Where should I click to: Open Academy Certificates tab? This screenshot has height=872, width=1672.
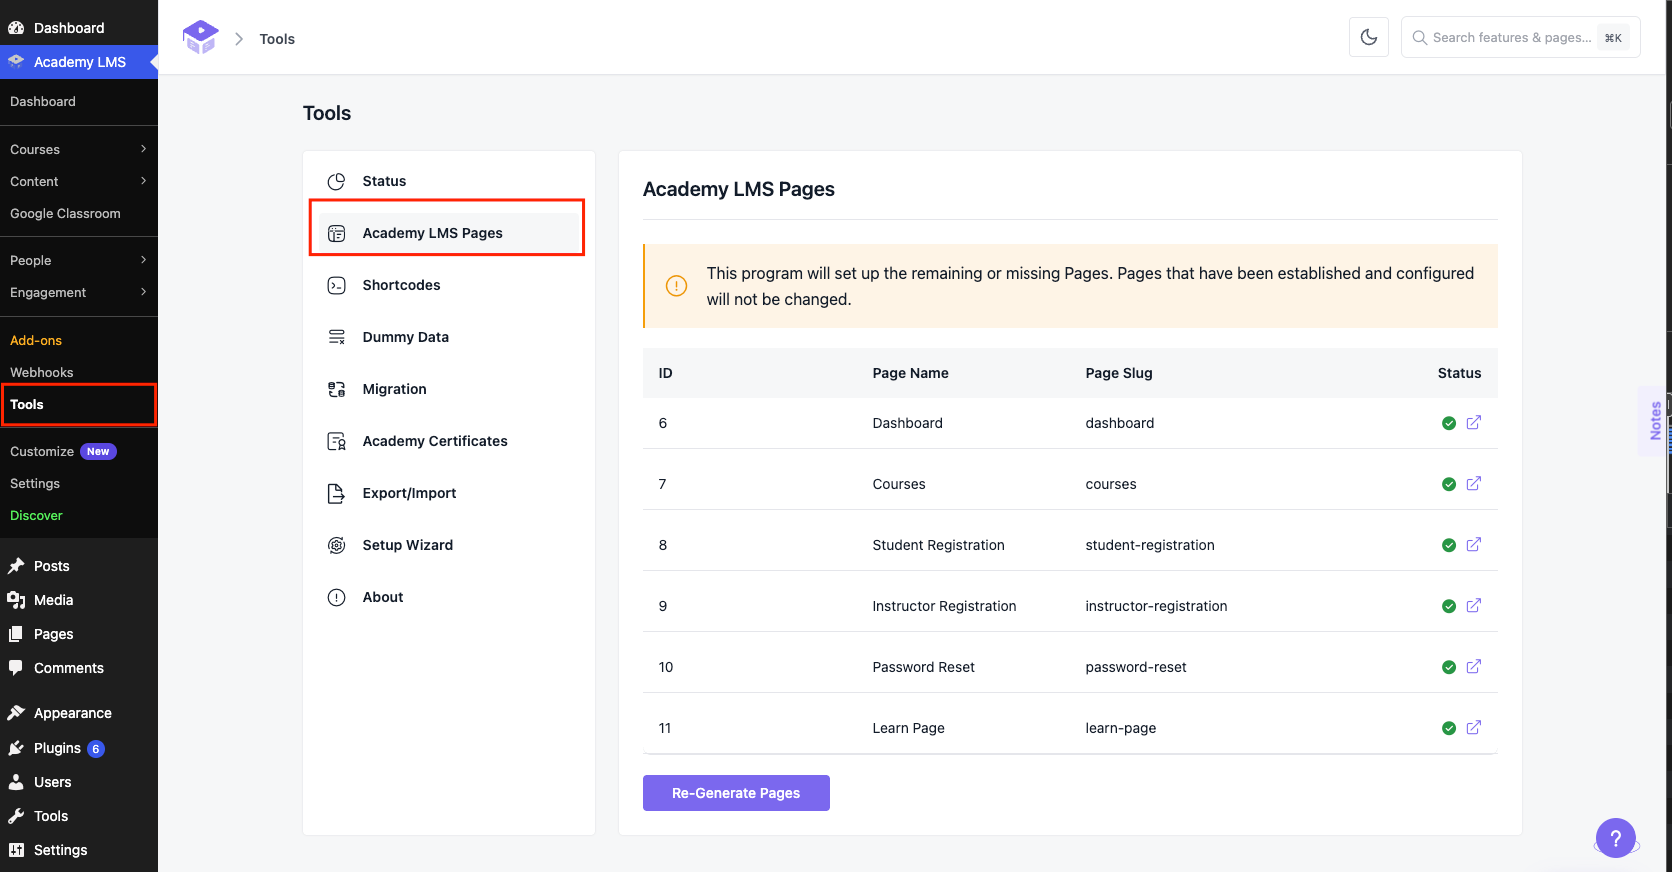(448, 441)
